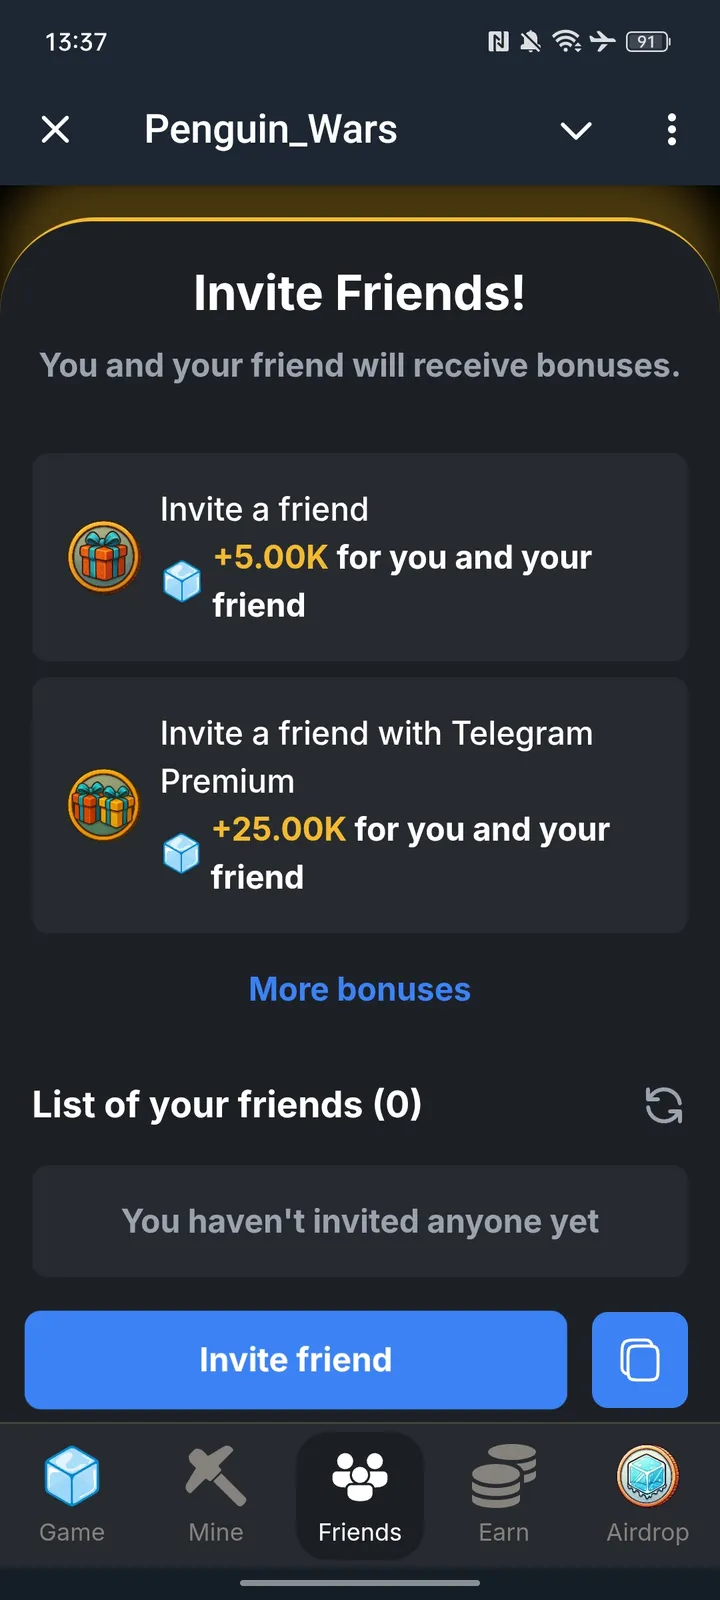
Task: Select the Invite a friend with Telegram Premium card
Action: 360,805
